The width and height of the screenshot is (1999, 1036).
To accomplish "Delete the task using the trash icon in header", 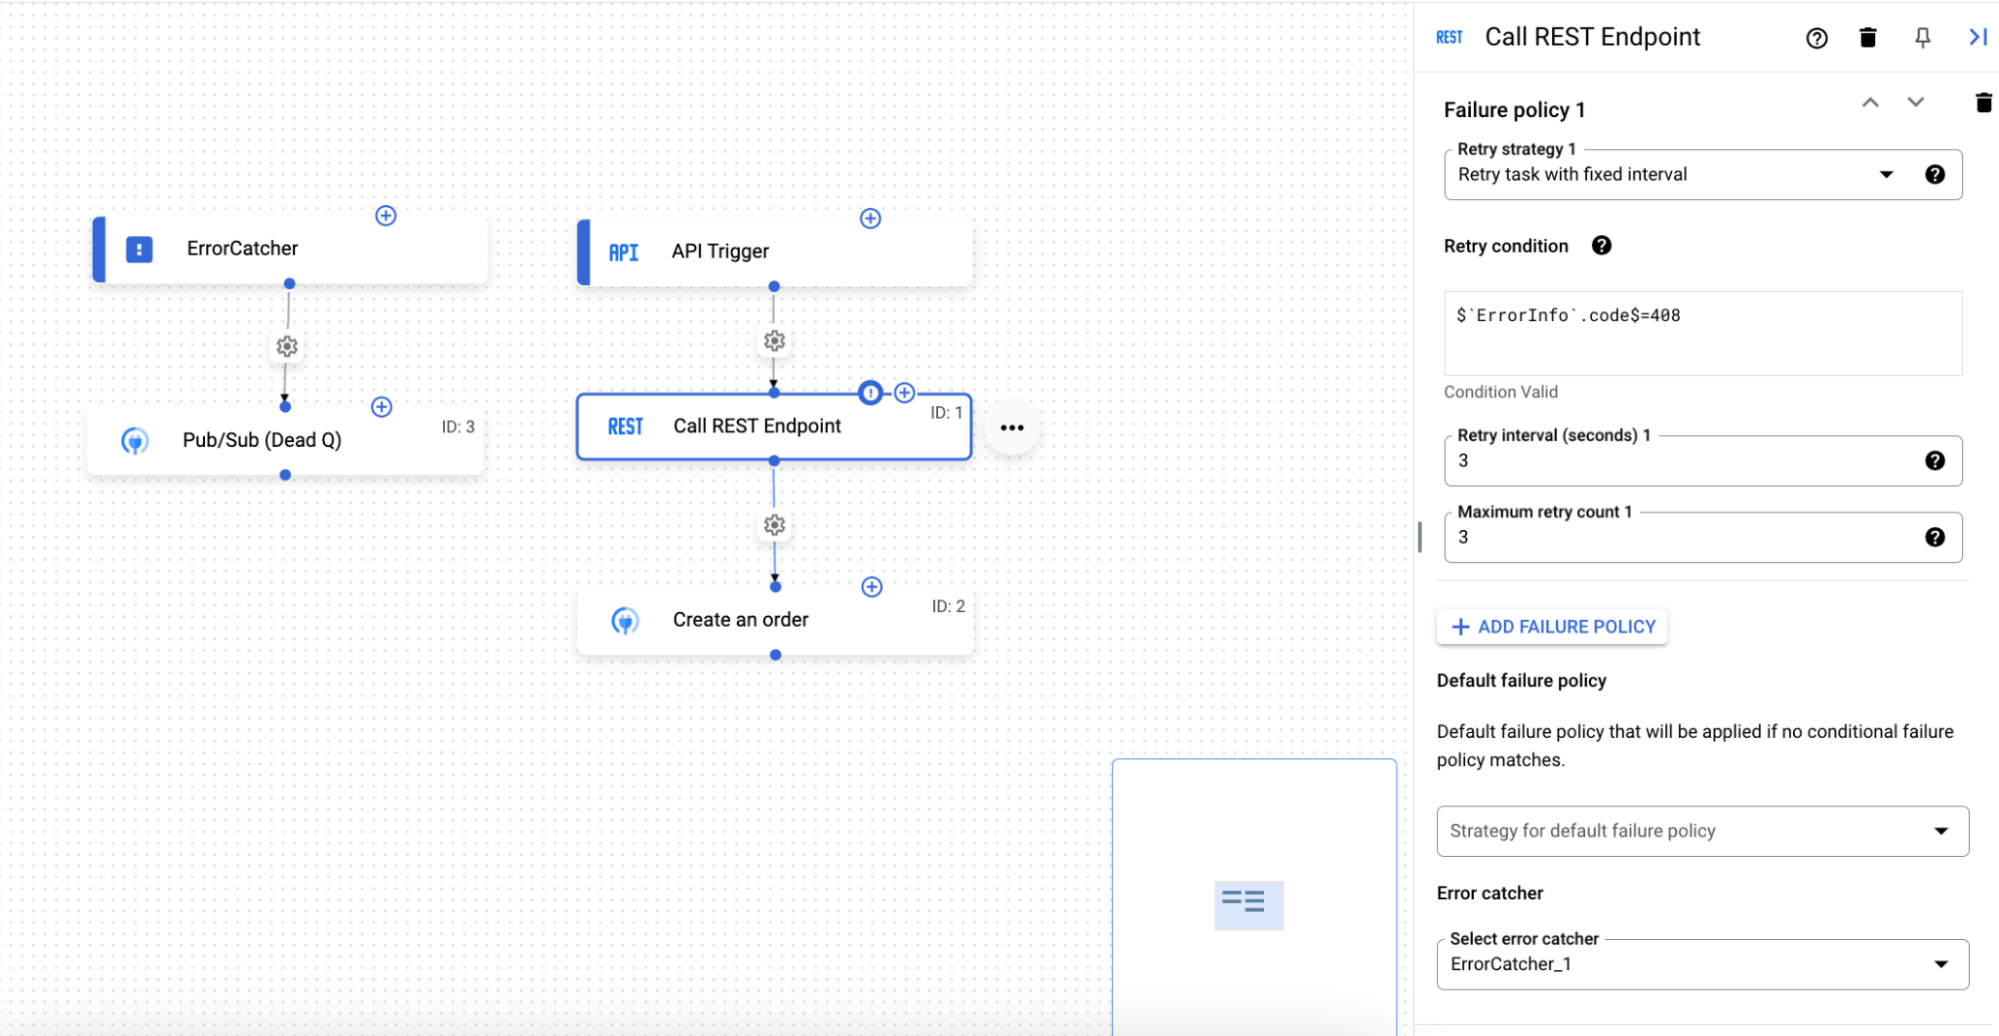I will tap(1868, 37).
